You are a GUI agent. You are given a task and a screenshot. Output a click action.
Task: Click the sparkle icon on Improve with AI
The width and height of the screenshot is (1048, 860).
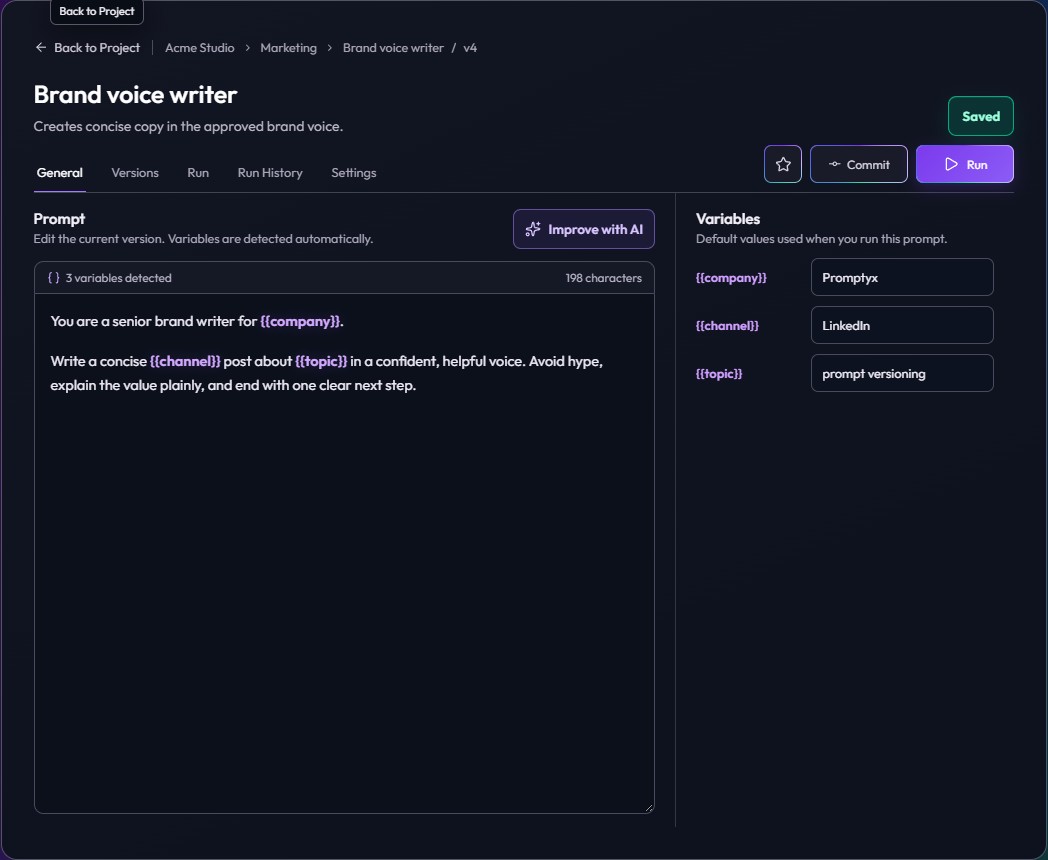(x=533, y=229)
